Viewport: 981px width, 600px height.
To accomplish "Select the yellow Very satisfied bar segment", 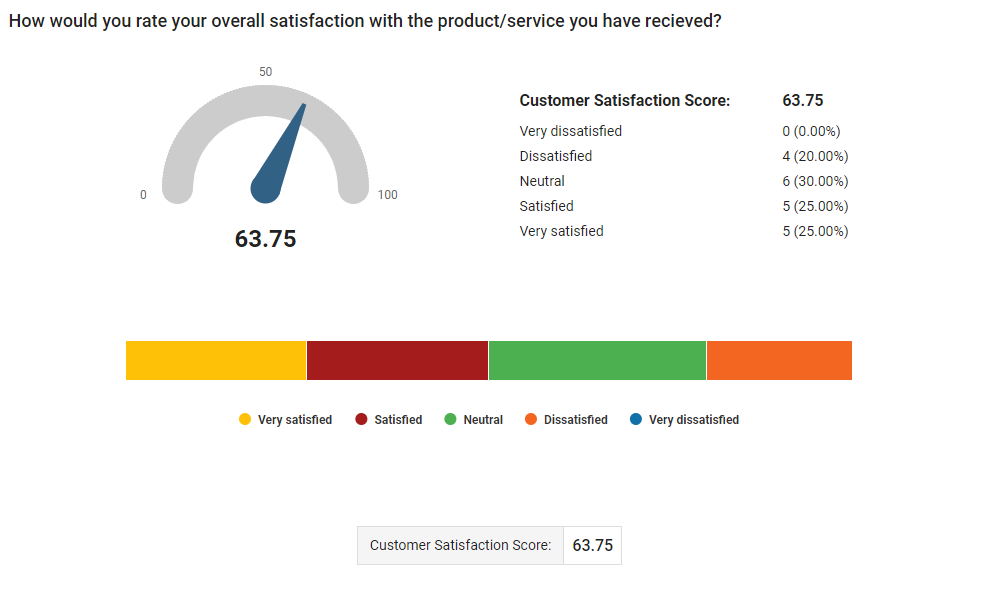I will 216,360.
